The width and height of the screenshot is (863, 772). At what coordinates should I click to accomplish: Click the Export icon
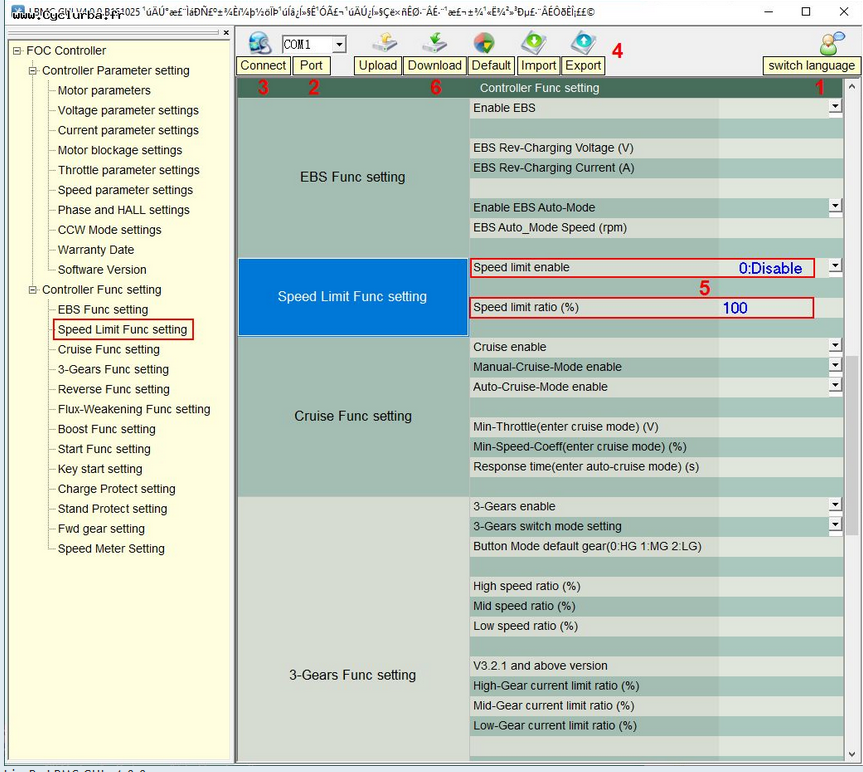click(x=583, y=43)
